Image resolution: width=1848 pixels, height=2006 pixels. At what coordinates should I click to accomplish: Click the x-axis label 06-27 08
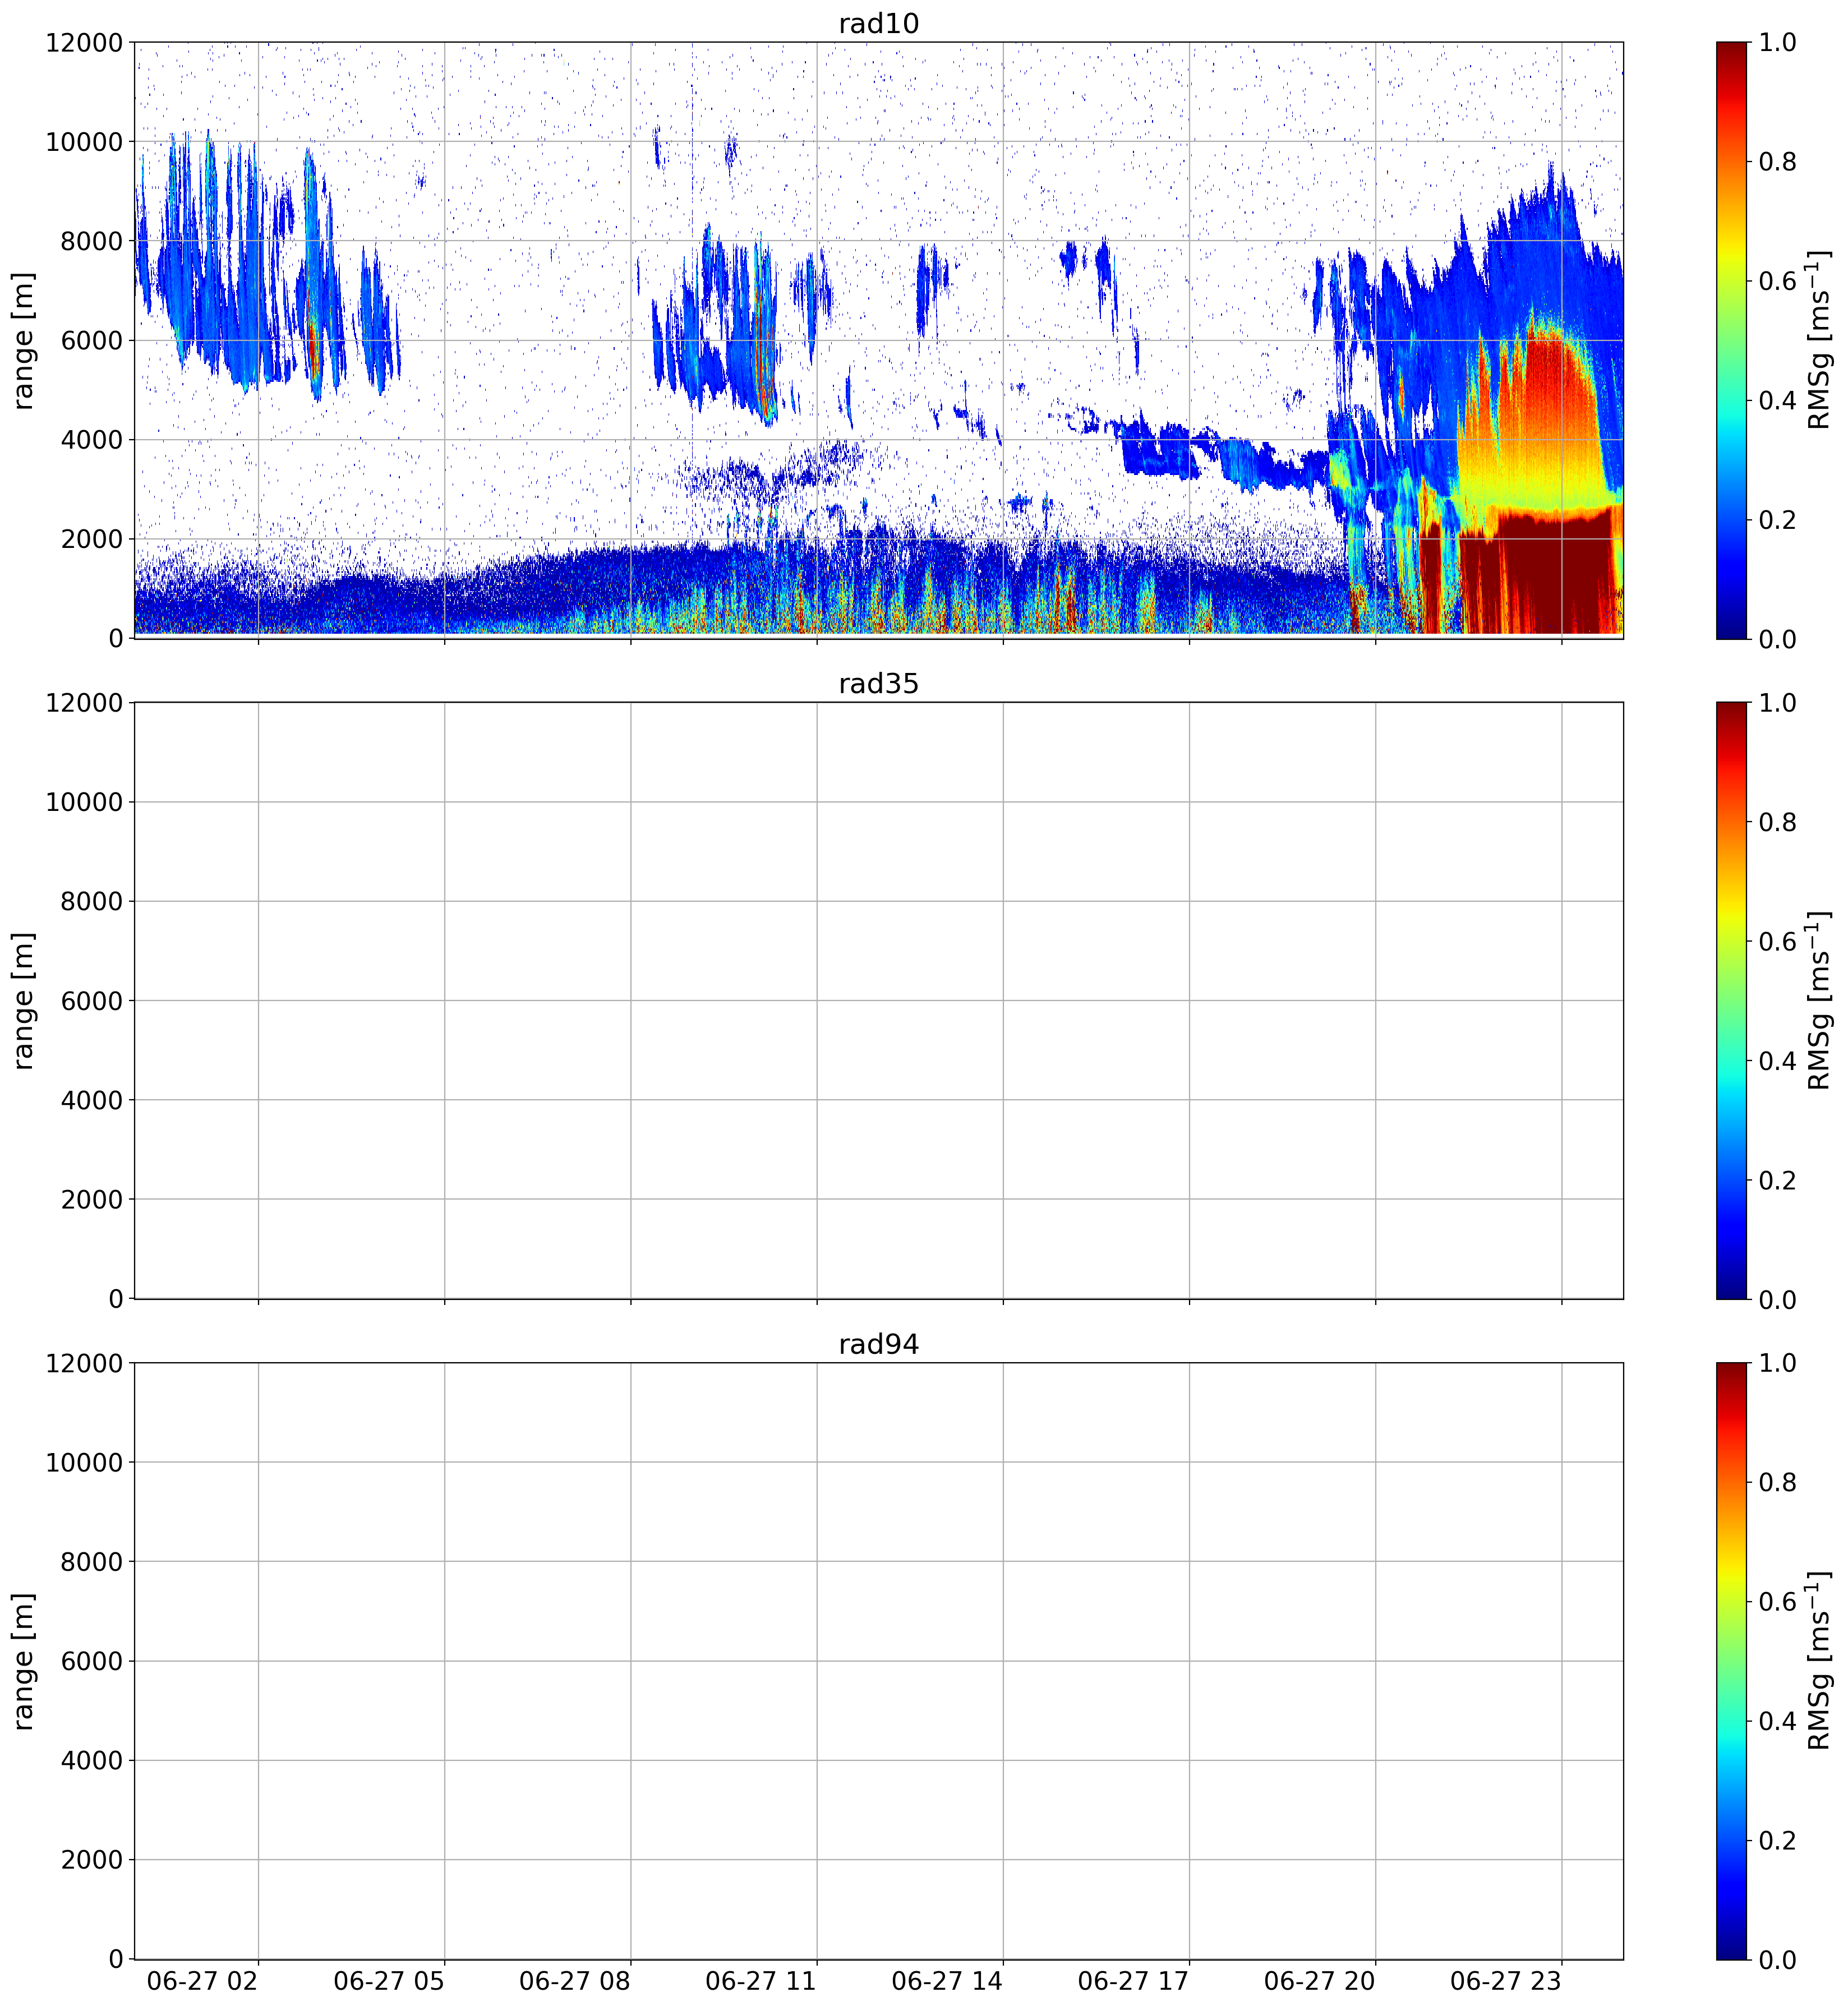[x=574, y=1981]
